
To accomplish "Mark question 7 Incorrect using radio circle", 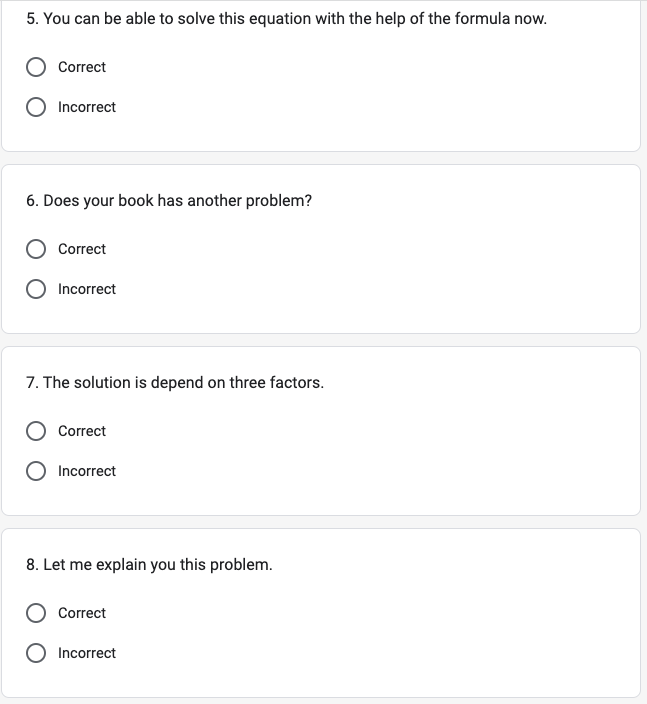I will (36, 471).
